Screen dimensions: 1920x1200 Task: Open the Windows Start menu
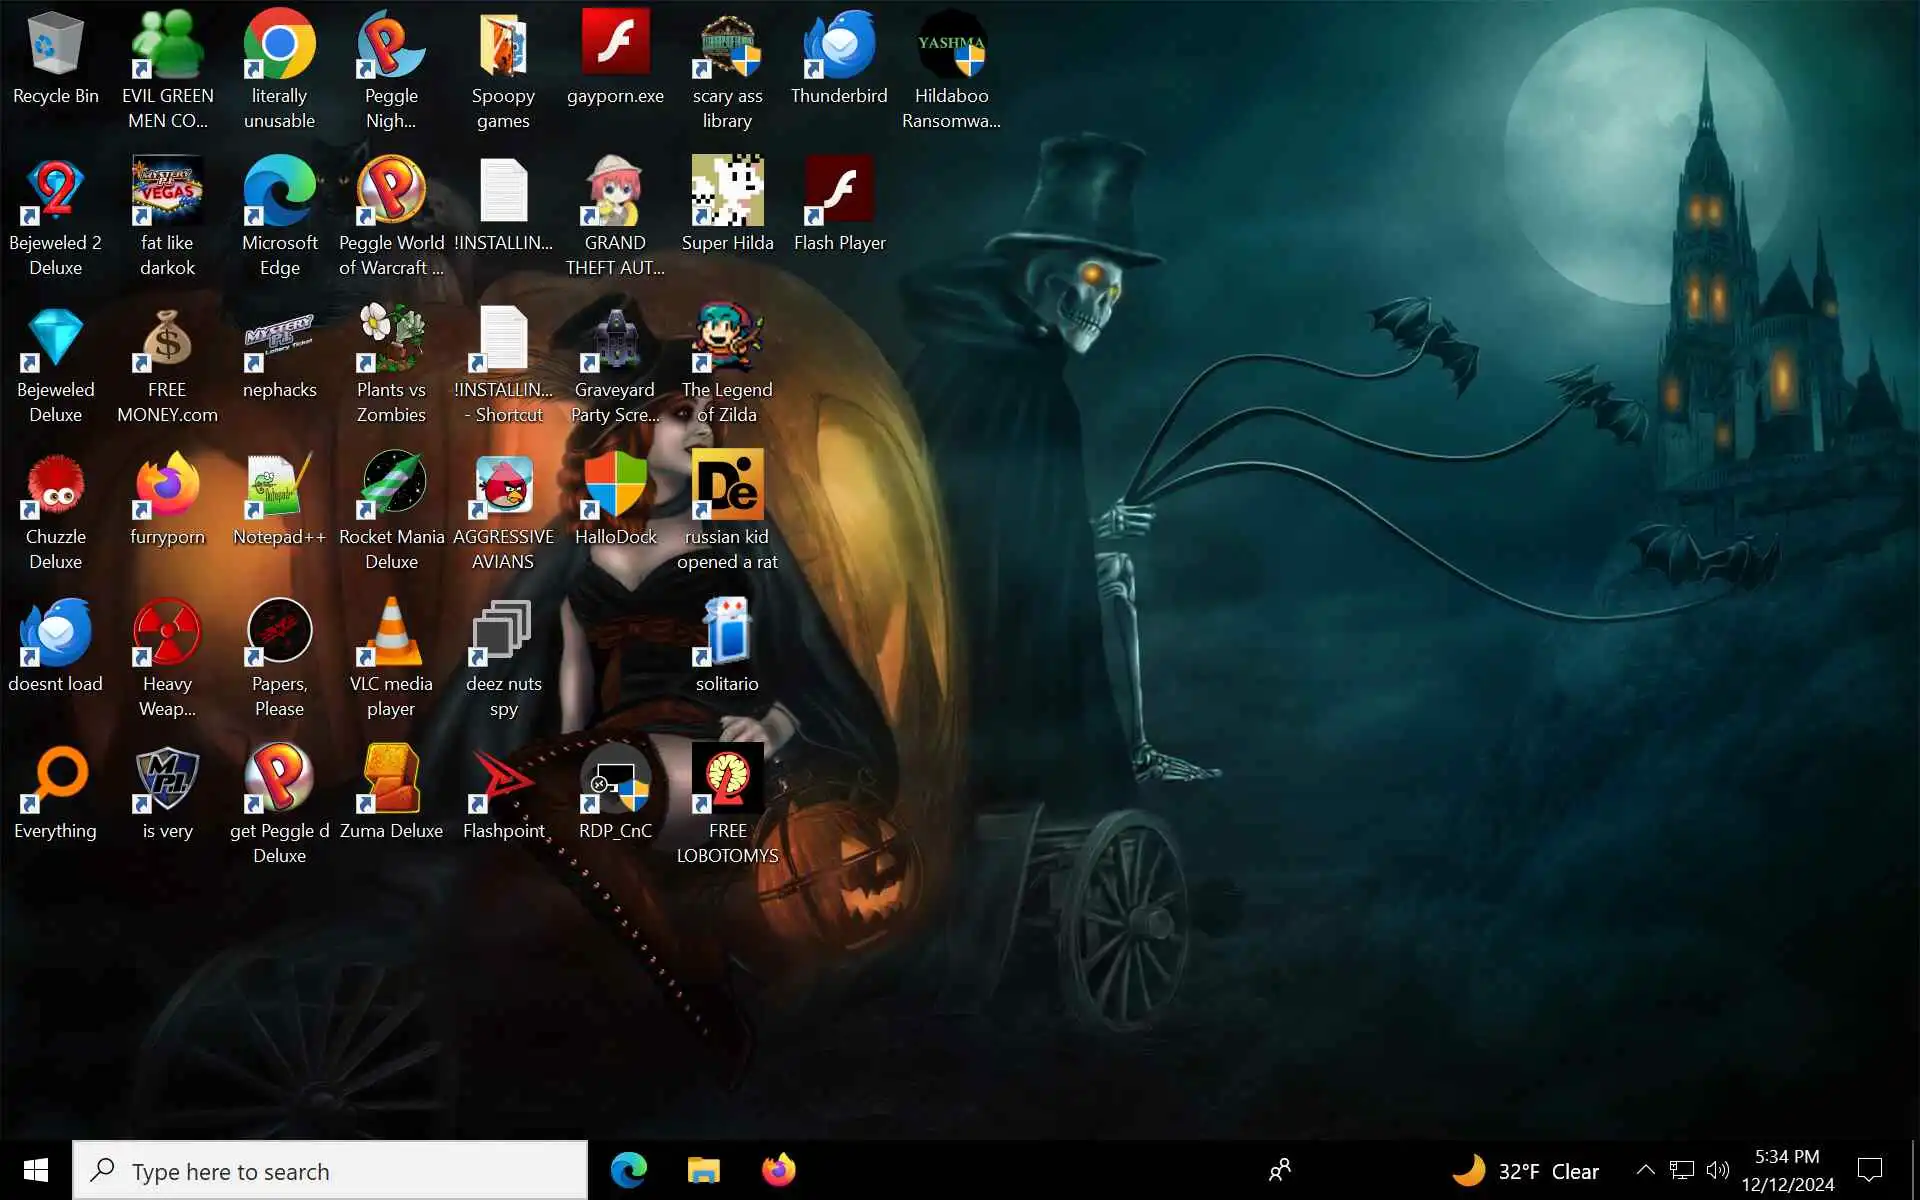pos(36,1170)
